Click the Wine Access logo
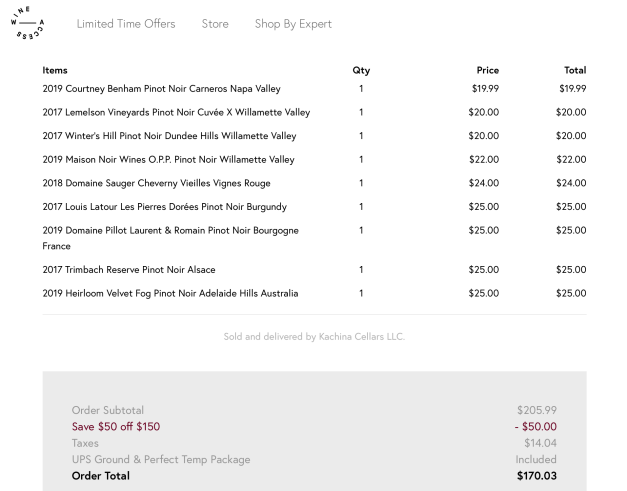 (x=28, y=24)
